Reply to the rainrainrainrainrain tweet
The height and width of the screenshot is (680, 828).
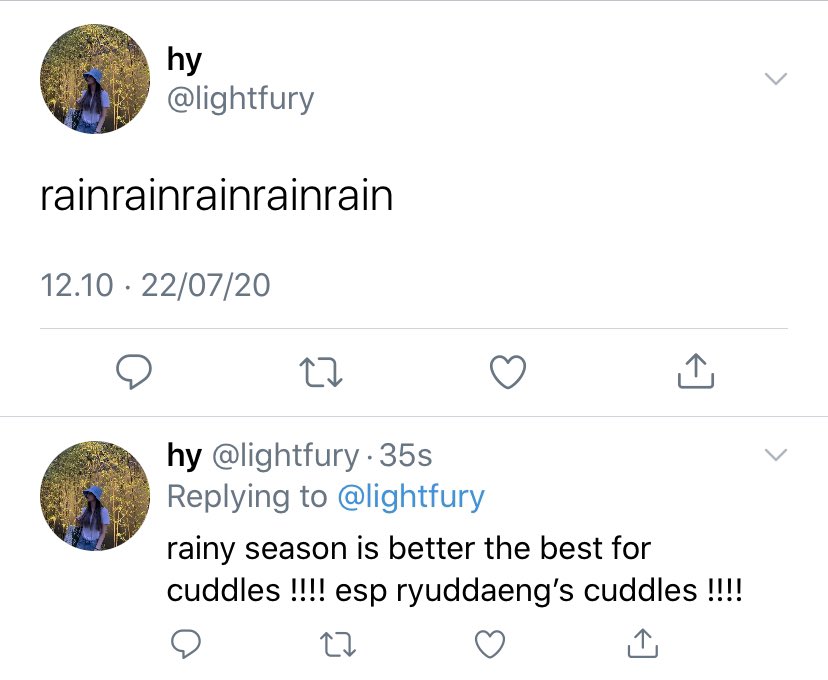point(134,372)
